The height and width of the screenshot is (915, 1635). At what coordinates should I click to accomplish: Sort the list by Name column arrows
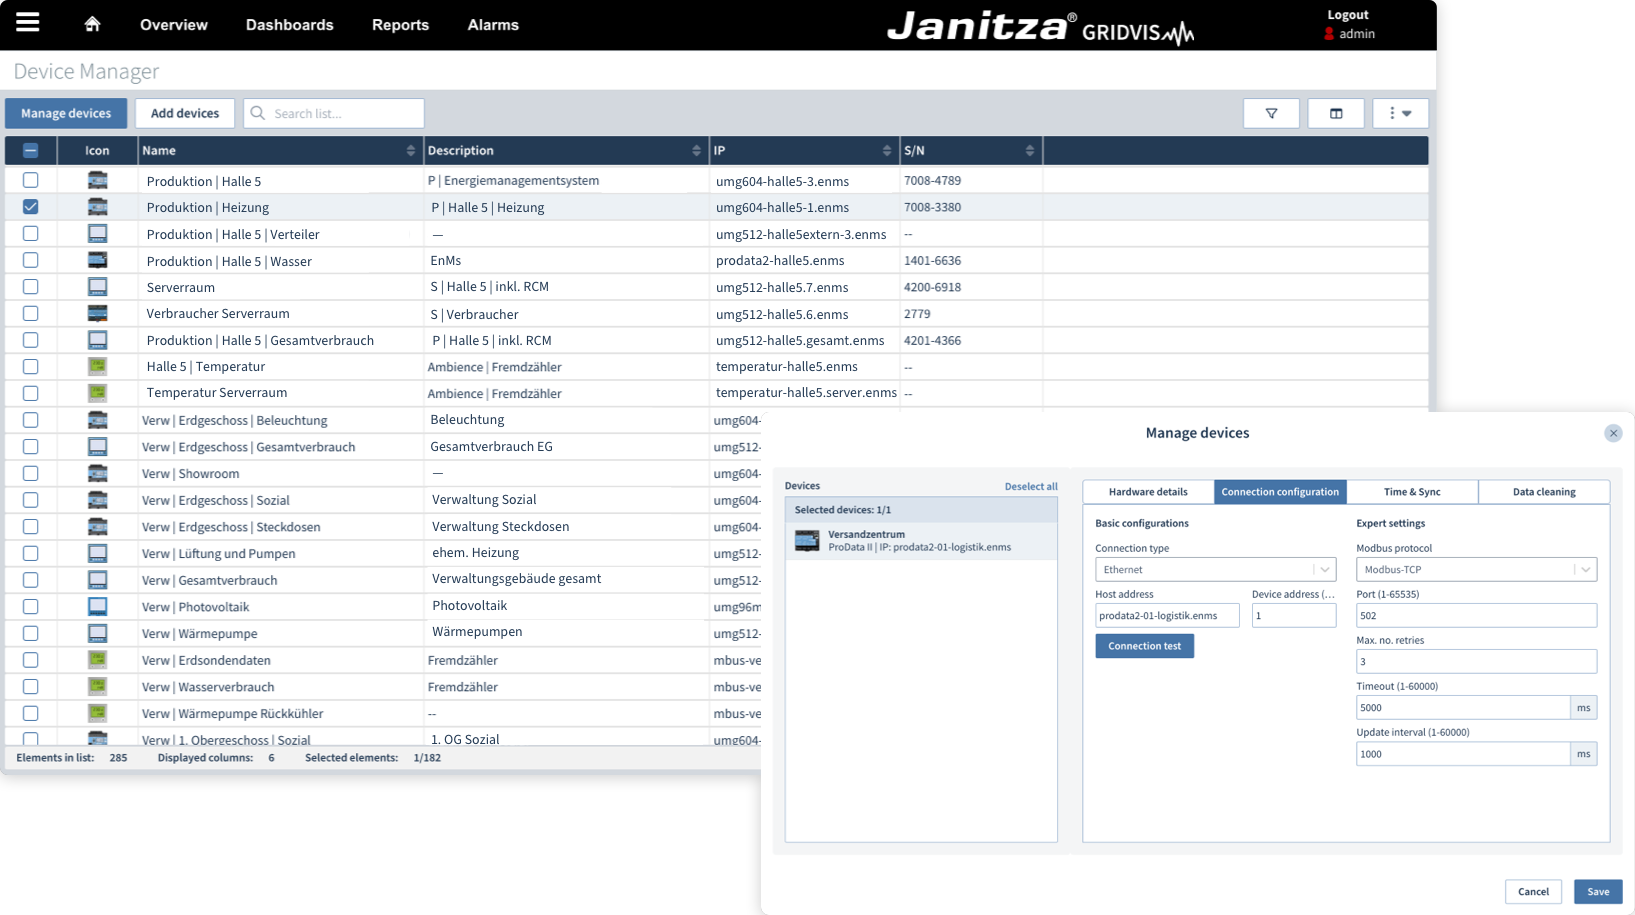tap(410, 151)
